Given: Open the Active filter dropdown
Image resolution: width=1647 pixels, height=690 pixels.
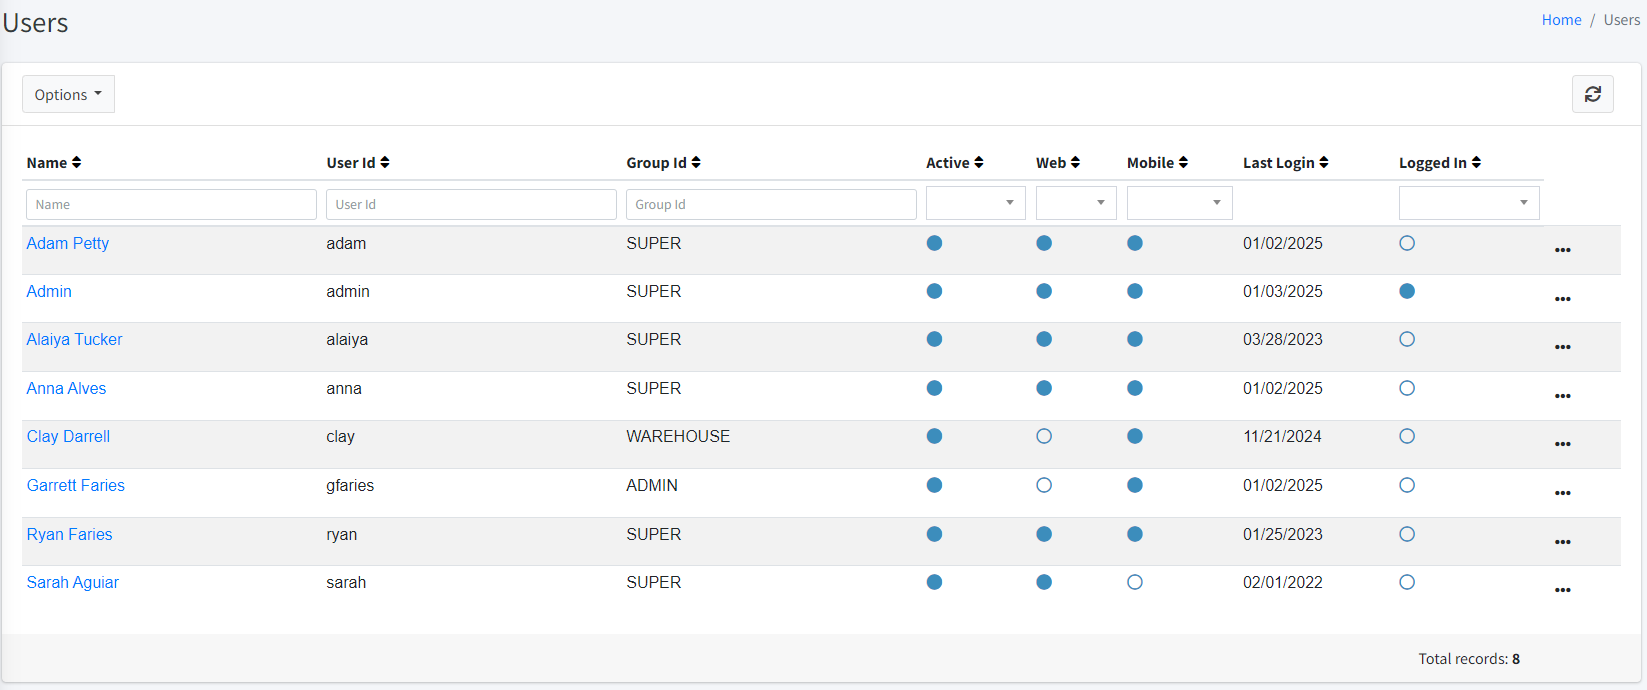Looking at the screenshot, I should [975, 203].
